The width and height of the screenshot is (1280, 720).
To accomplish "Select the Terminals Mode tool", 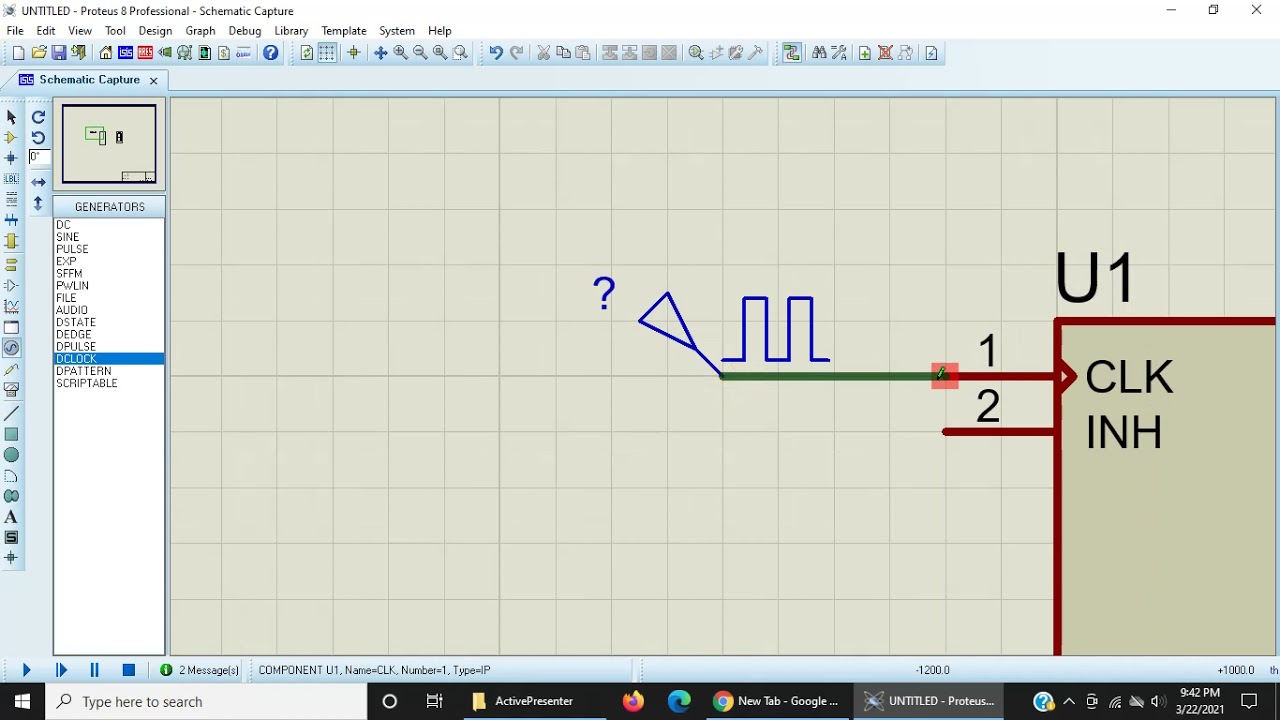I will click(x=11, y=264).
